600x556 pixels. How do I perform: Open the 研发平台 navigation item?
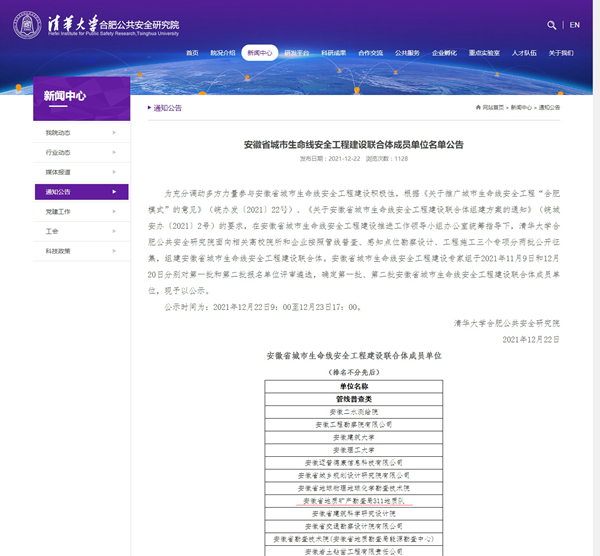297,53
